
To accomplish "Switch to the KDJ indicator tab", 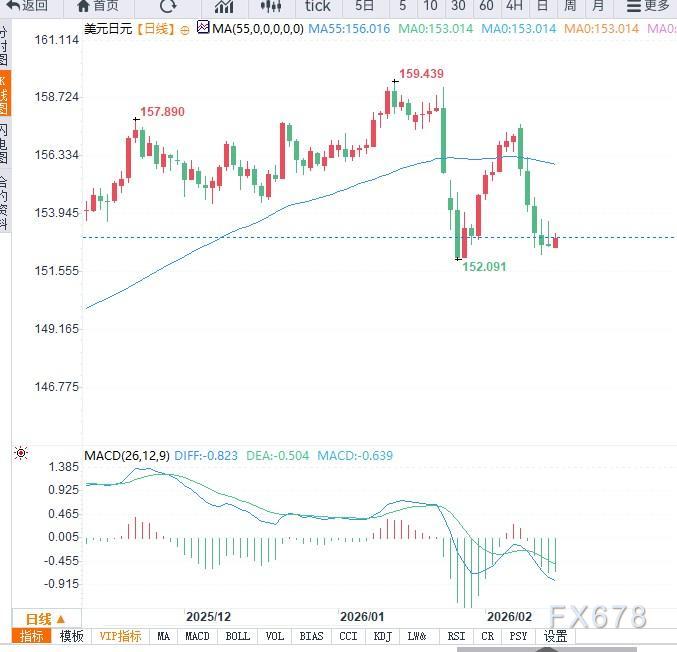I will (x=382, y=636).
